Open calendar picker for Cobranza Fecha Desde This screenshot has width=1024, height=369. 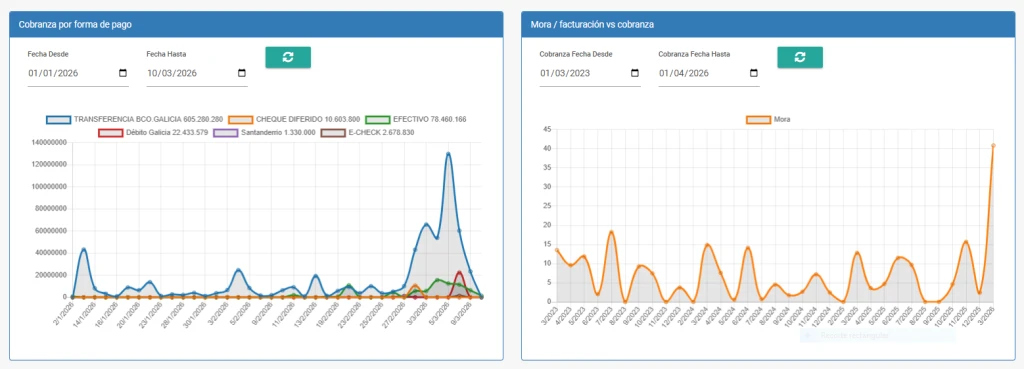[x=635, y=73]
